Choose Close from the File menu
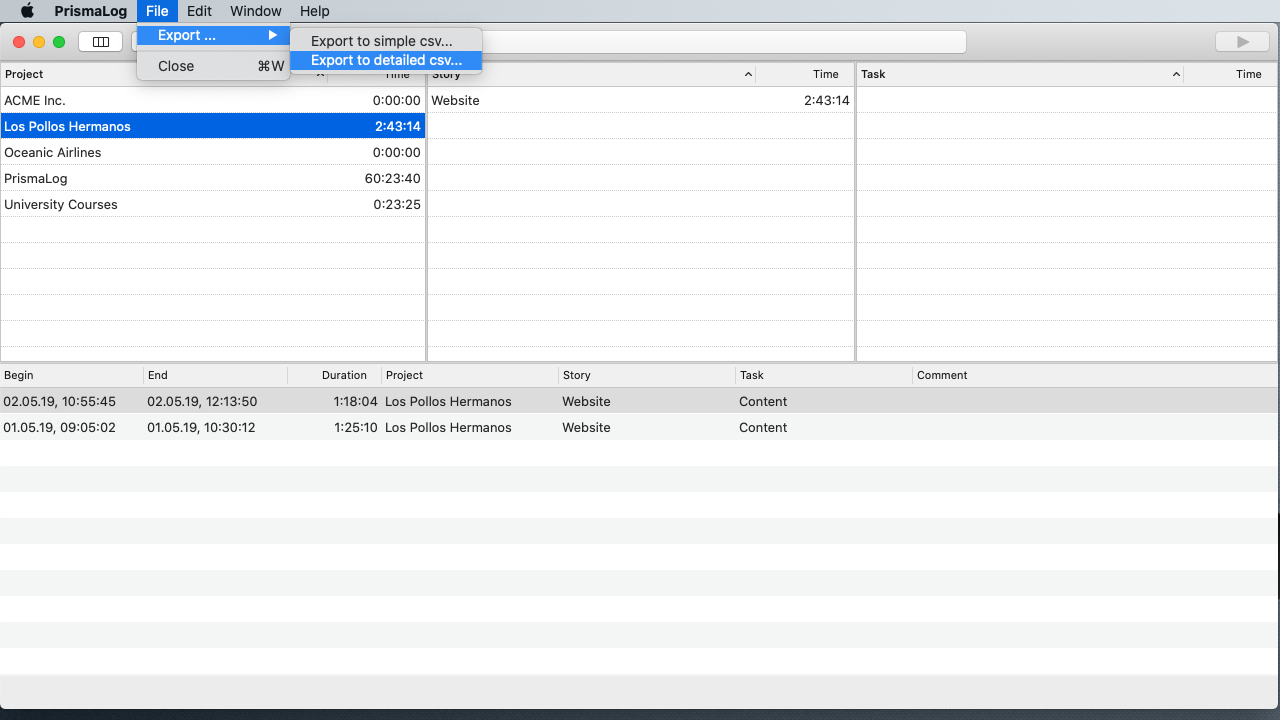 click(213, 66)
